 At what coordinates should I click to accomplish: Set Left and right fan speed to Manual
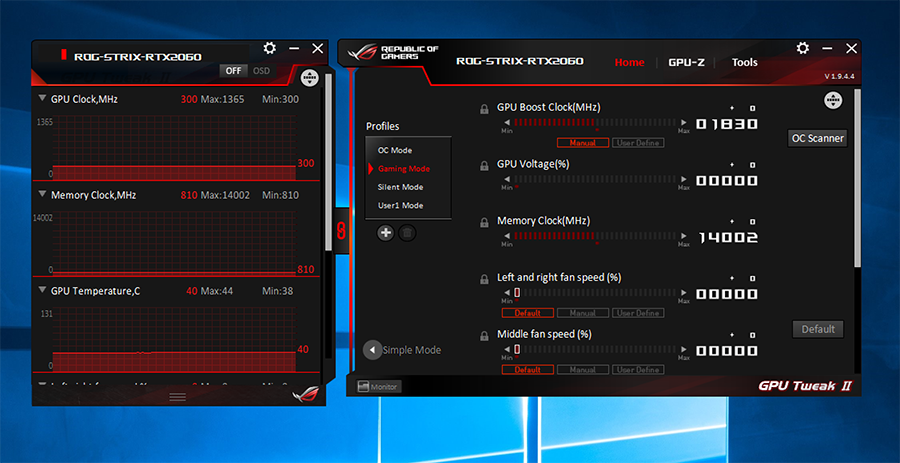(583, 313)
